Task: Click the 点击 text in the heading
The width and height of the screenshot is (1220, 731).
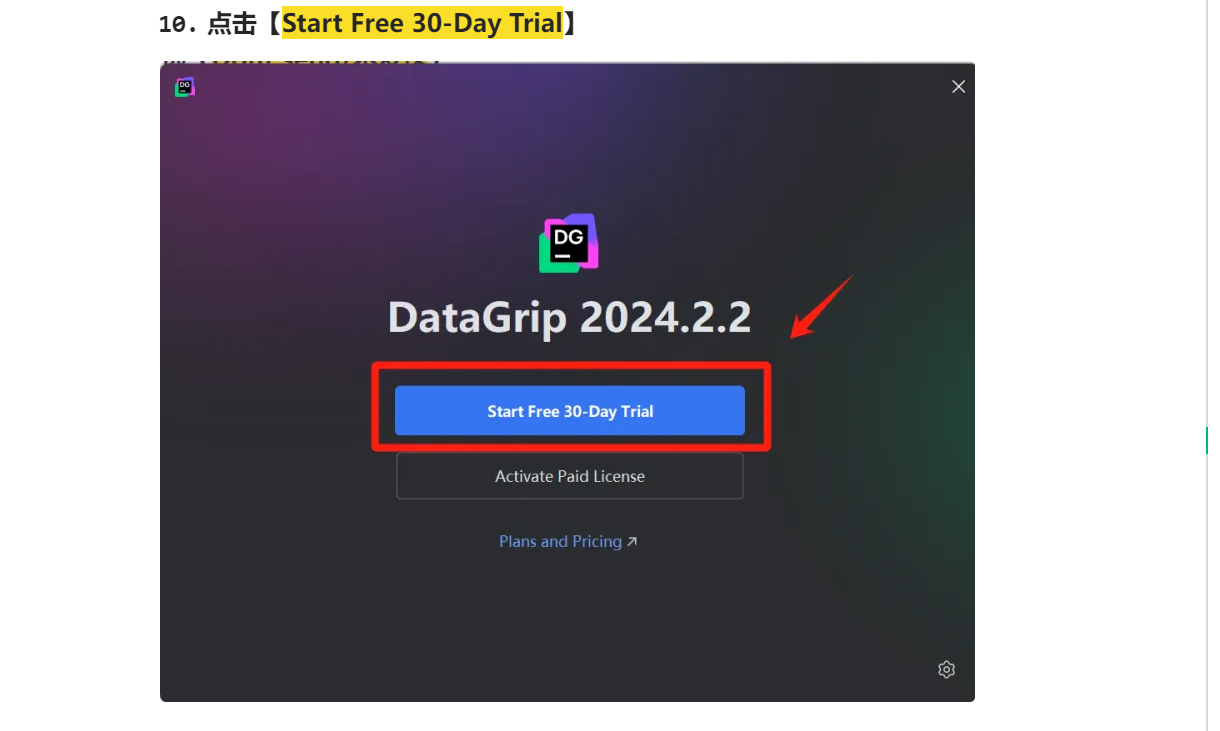Action: tap(232, 23)
